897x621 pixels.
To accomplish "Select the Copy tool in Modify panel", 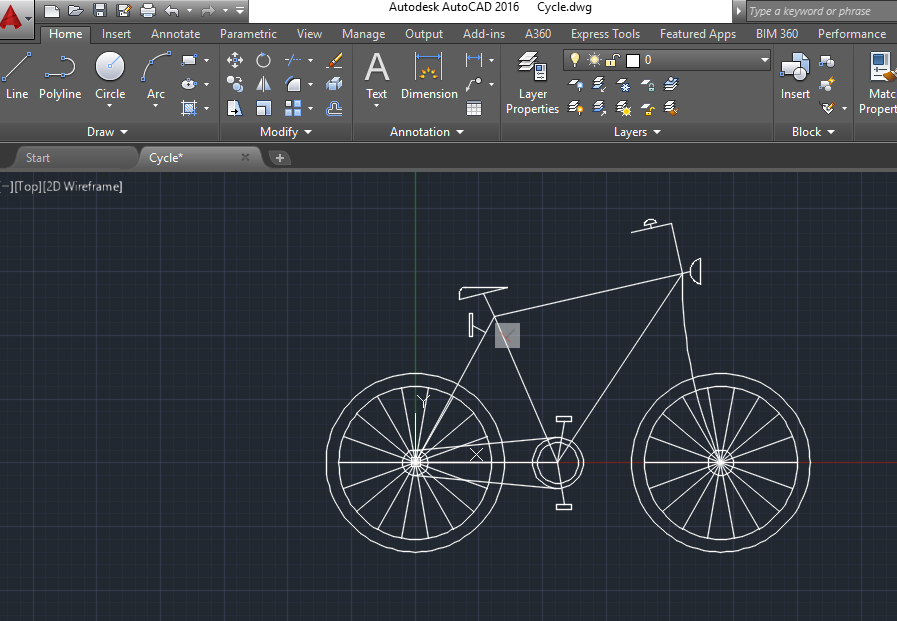I will pyautogui.click(x=235, y=84).
